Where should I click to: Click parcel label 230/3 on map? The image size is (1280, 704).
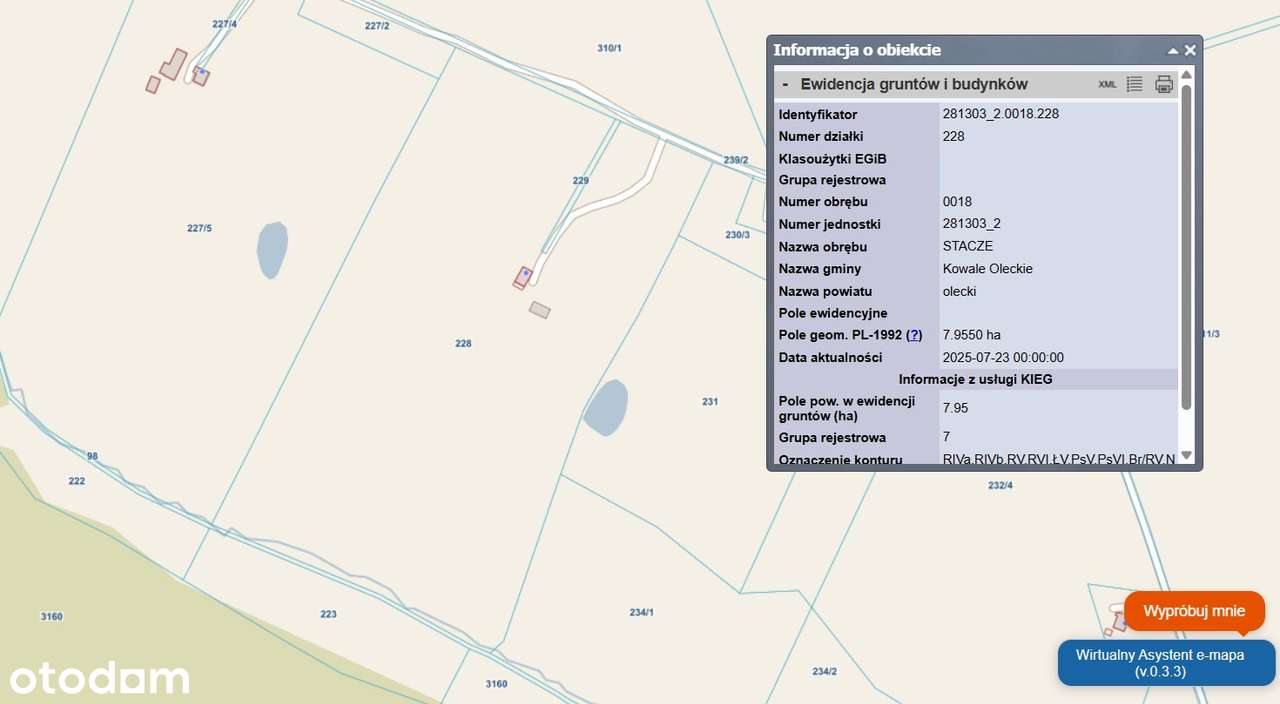(737, 235)
